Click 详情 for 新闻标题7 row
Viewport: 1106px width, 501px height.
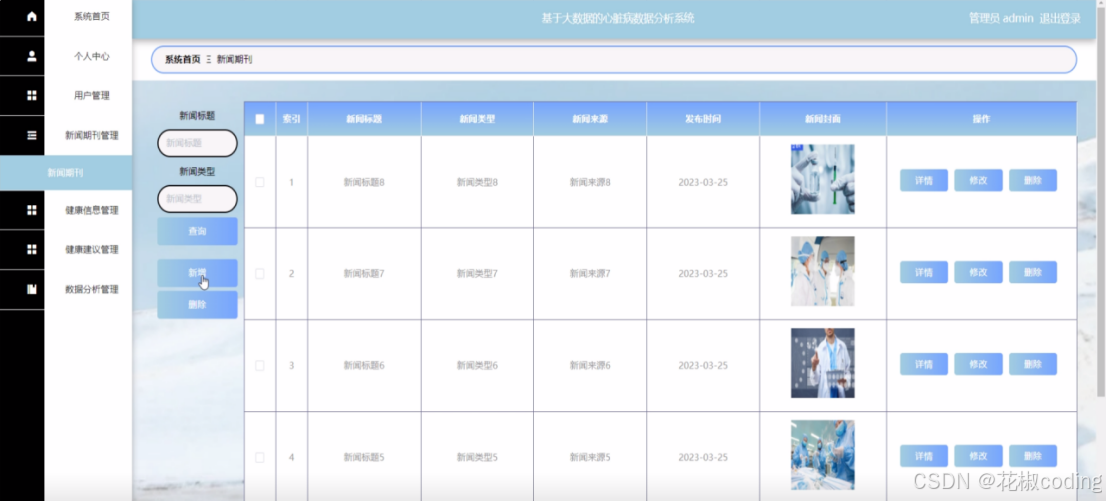tap(924, 272)
